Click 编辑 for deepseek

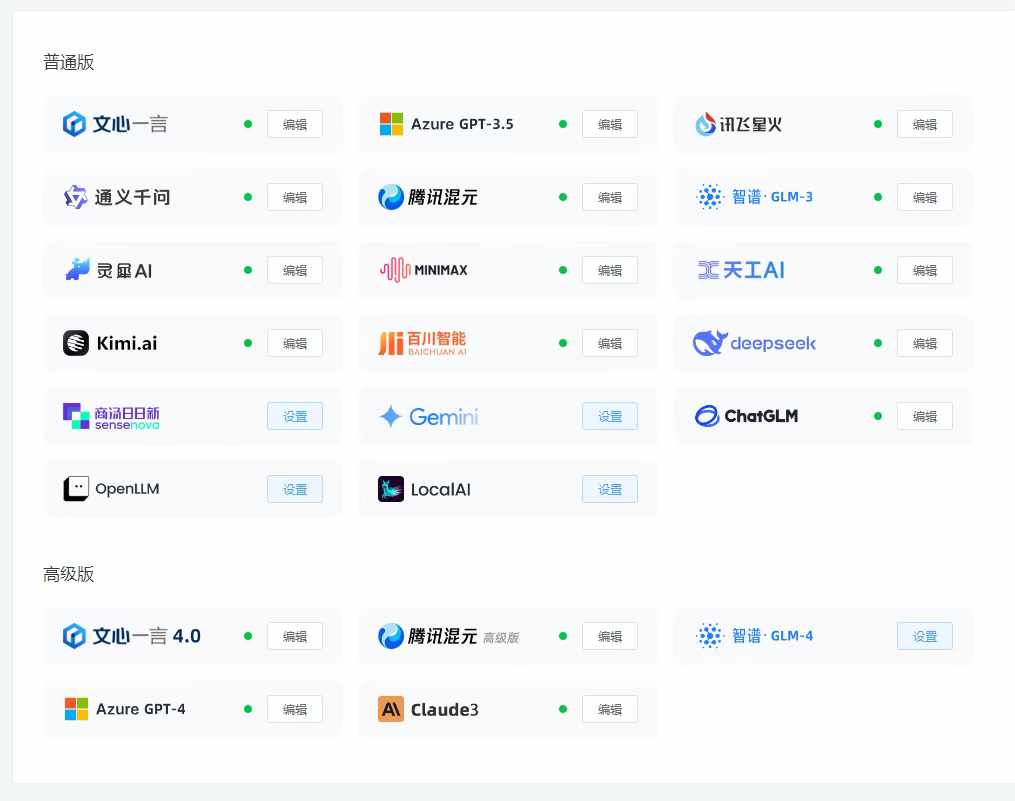coord(924,343)
